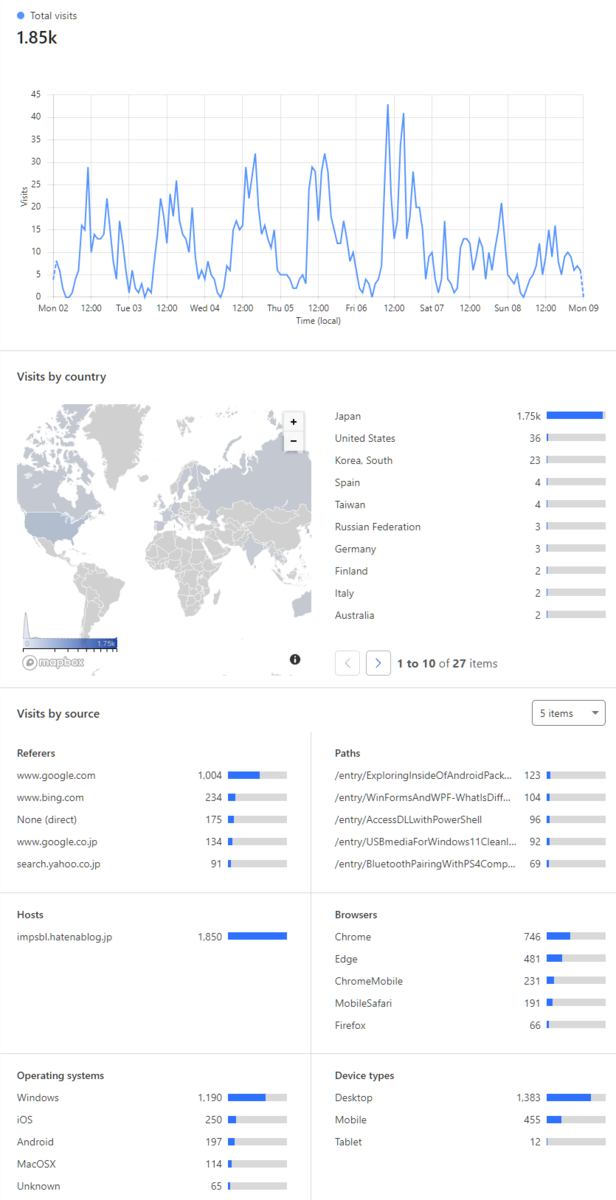
Task: Click the Mapbox logo
Action: point(54,662)
